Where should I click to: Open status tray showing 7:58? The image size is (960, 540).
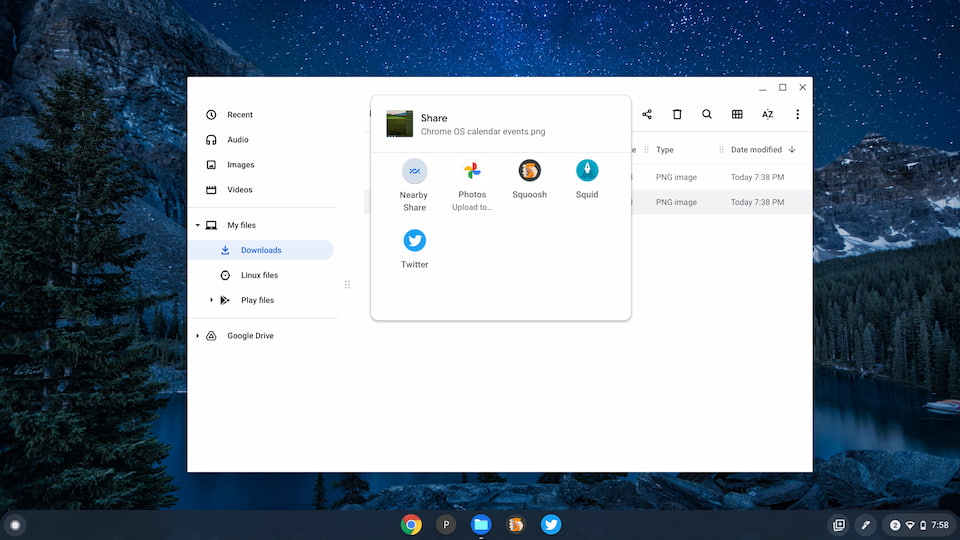[920, 525]
